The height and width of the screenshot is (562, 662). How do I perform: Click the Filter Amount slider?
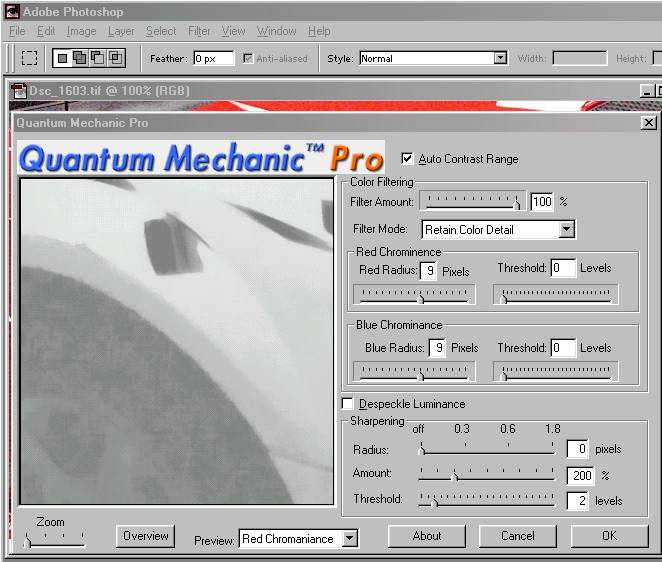click(x=472, y=201)
